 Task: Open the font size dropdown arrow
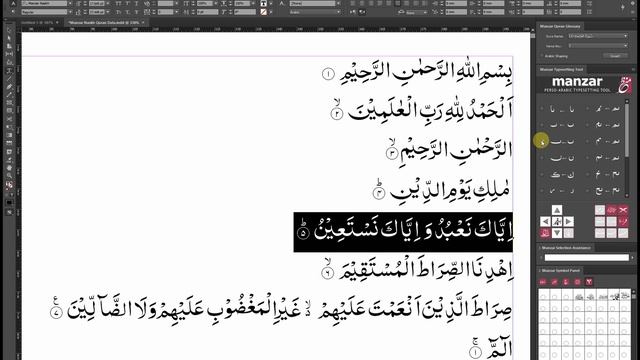click(108, 3)
